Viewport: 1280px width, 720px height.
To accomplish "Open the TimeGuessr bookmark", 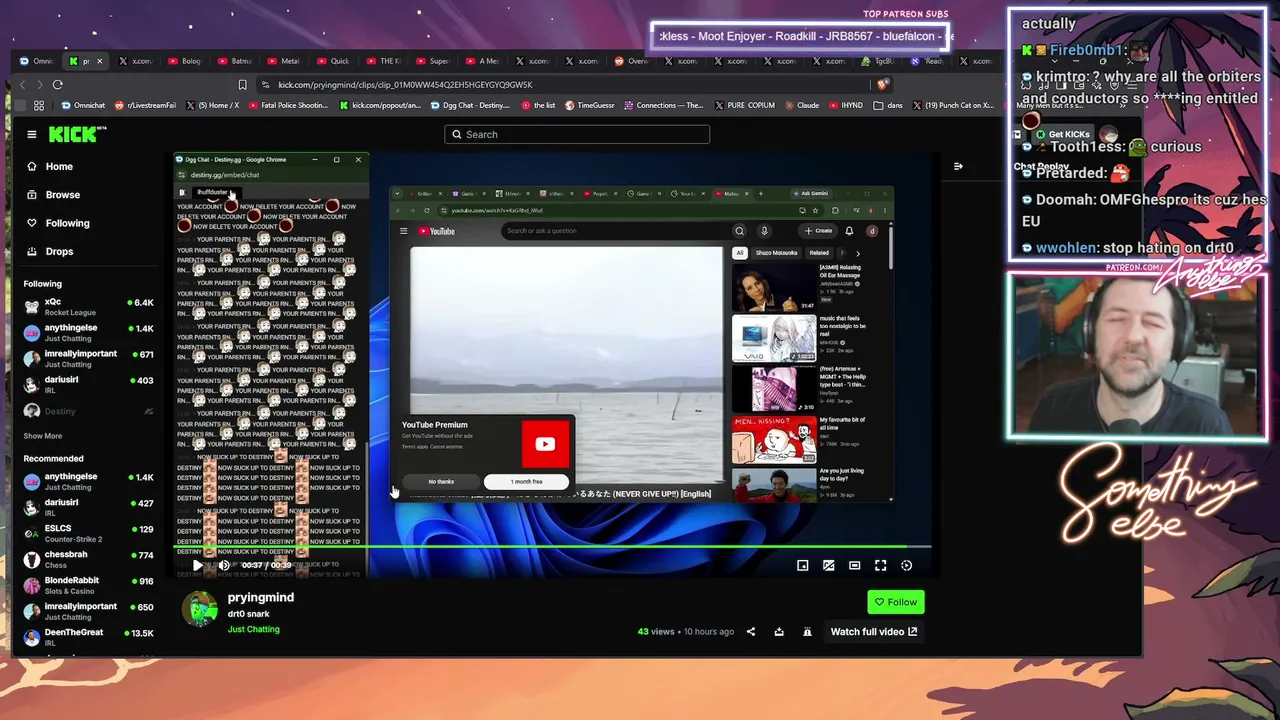I will 590,105.
